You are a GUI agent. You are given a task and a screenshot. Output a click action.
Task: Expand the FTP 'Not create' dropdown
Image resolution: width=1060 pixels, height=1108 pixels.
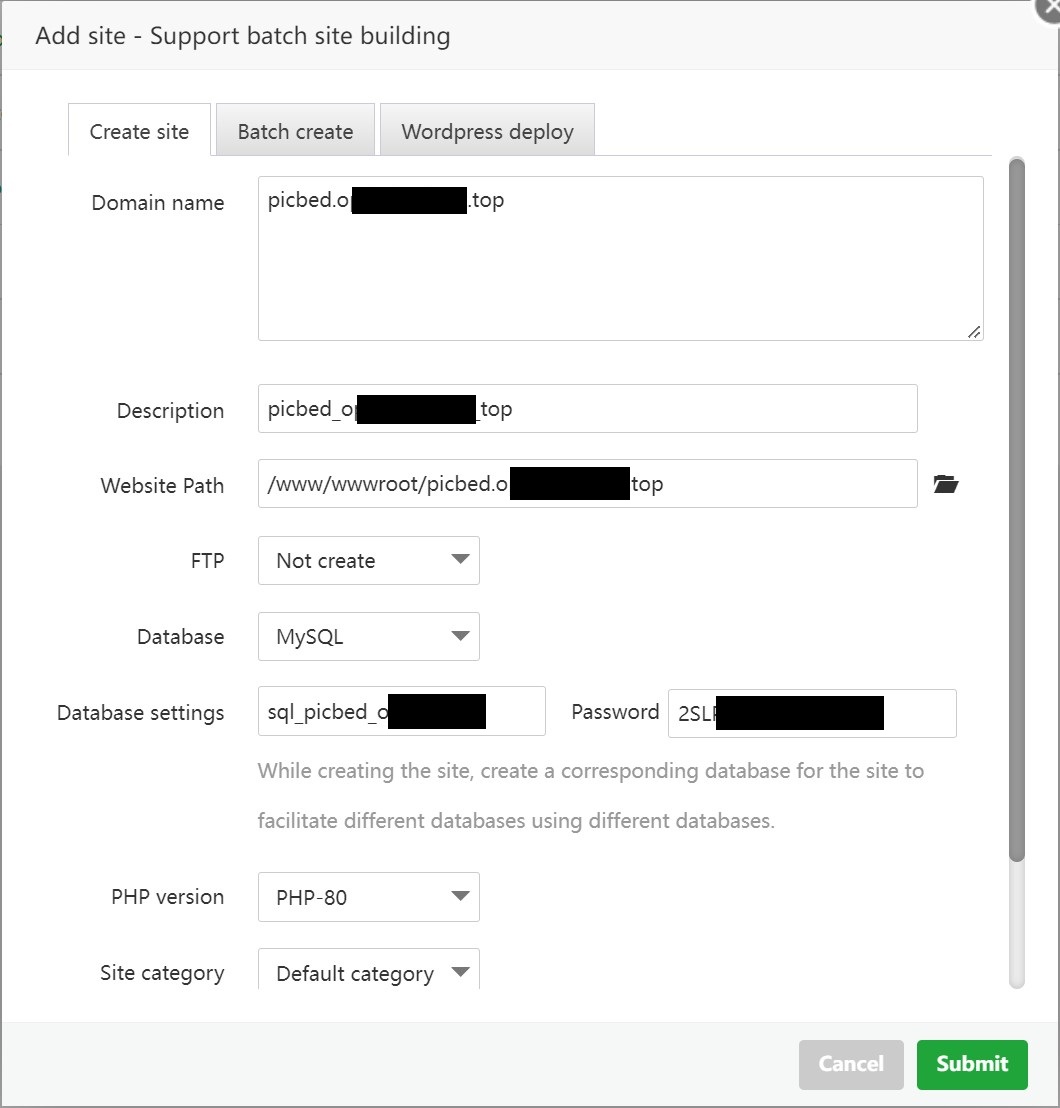point(368,561)
